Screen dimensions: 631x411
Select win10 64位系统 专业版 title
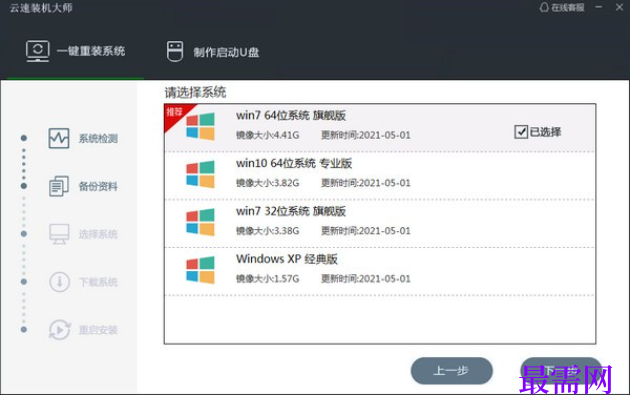[294, 163]
